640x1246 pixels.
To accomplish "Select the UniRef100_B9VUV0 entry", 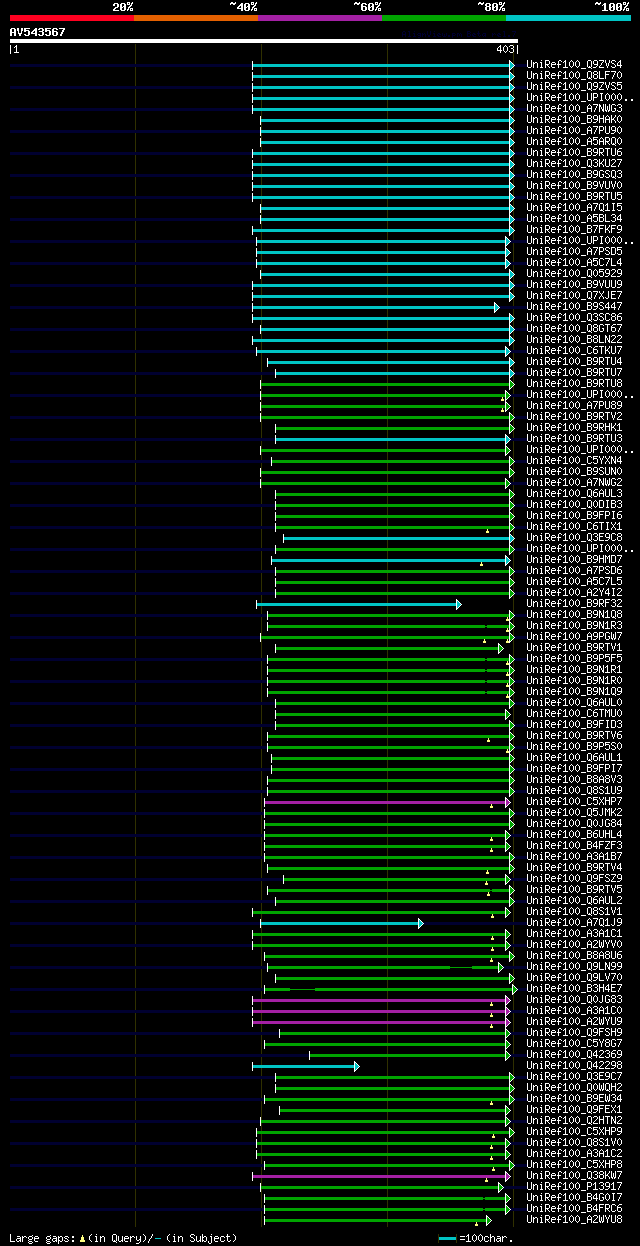I will point(574,185).
